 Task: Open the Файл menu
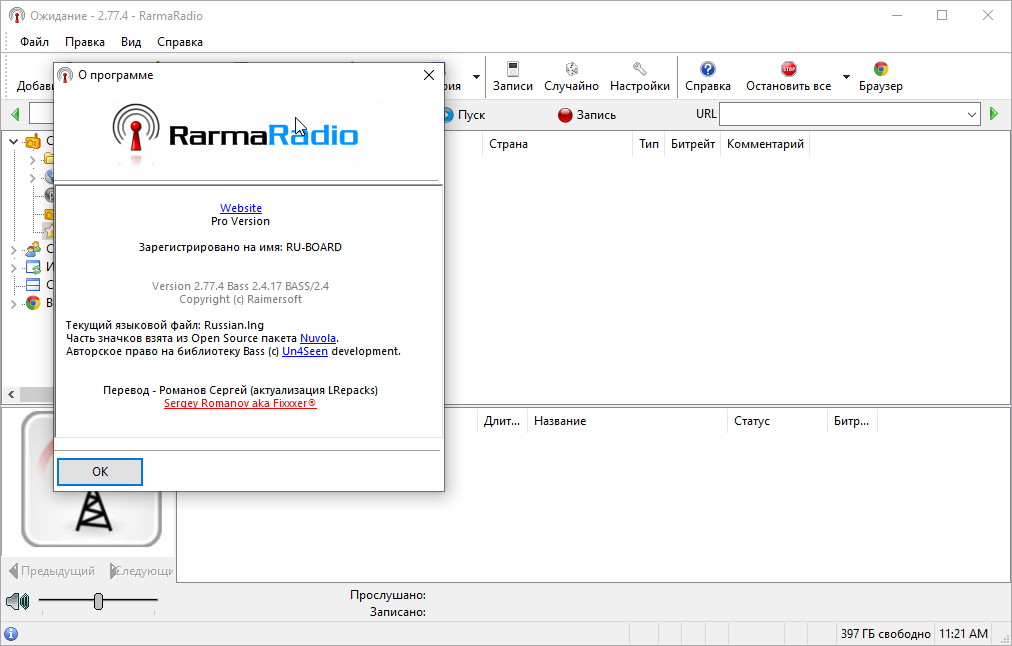[x=34, y=42]
